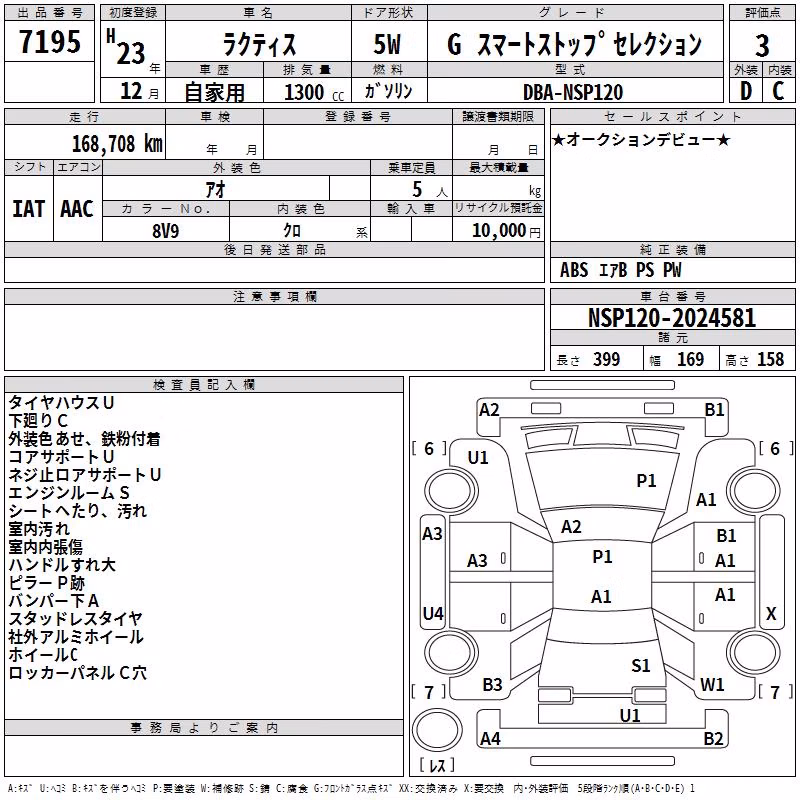Select the recycle deposit 10,000円

click(x=506, y=231)
